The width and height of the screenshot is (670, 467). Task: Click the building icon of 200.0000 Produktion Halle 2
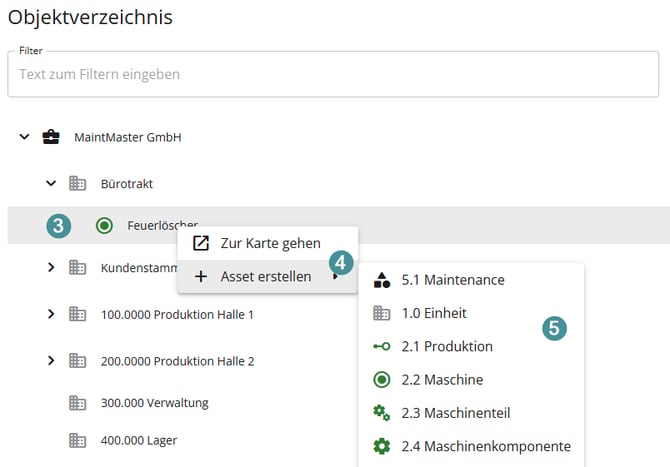coord(77,361)
